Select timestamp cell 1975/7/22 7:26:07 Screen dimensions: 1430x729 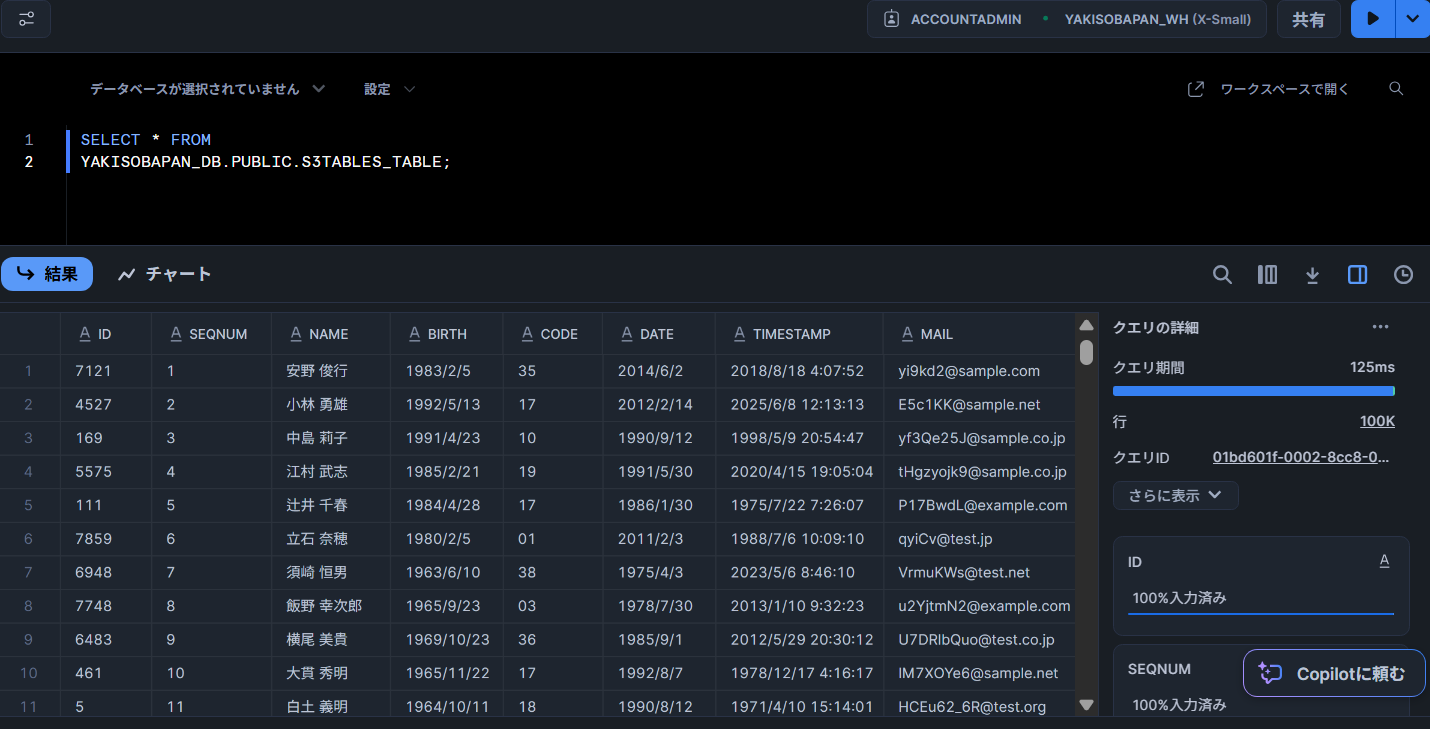tap(800, 505)
